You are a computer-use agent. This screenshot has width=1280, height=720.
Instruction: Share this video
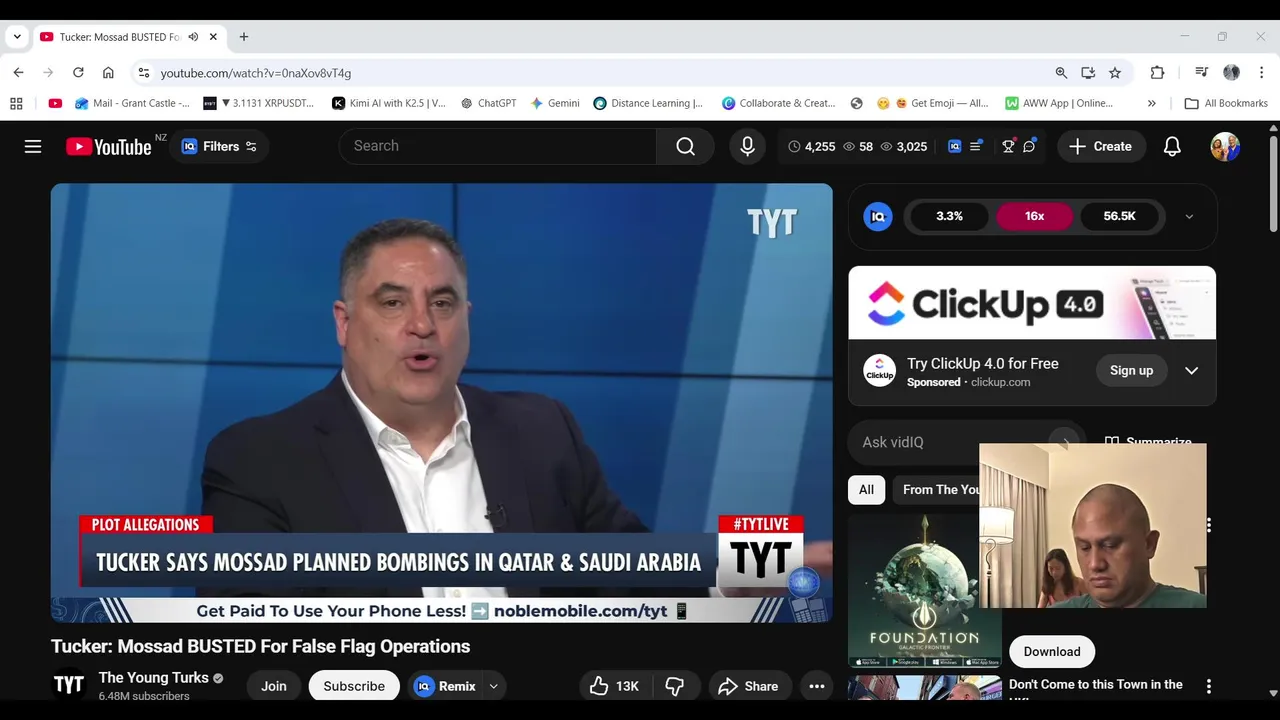click(749, 686)
